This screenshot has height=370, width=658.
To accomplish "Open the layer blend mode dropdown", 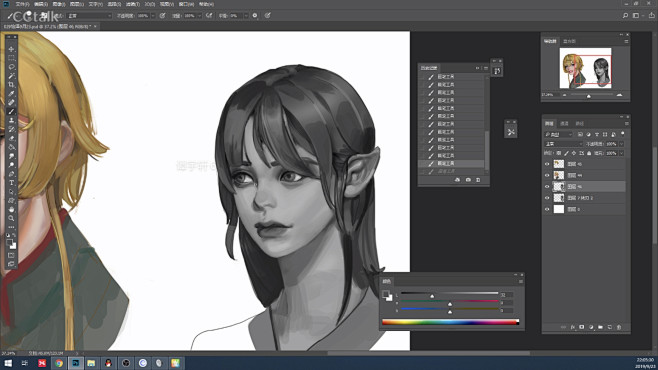I will tap(563, 144).
